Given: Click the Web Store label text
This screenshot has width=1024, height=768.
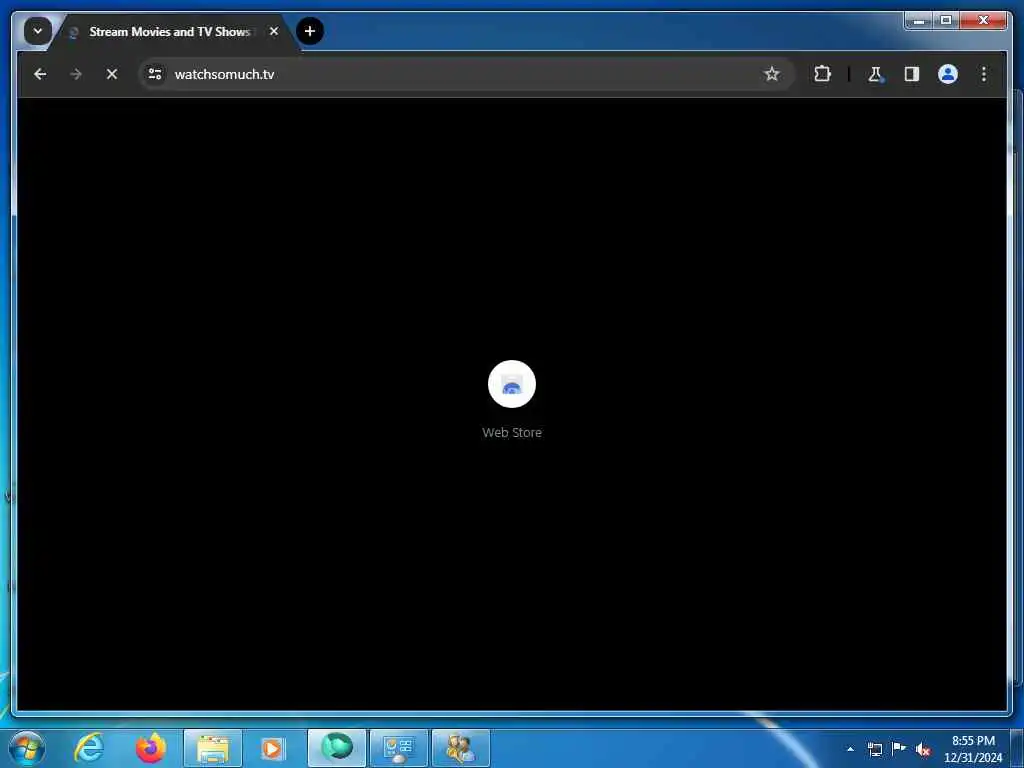Looking at the screenshot, I should [x=511, y=432].
